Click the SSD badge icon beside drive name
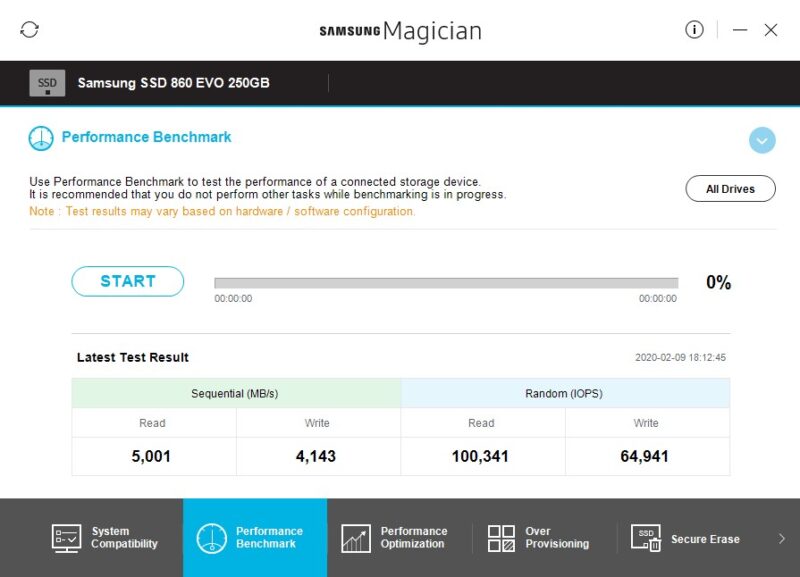 coord(46,82)
